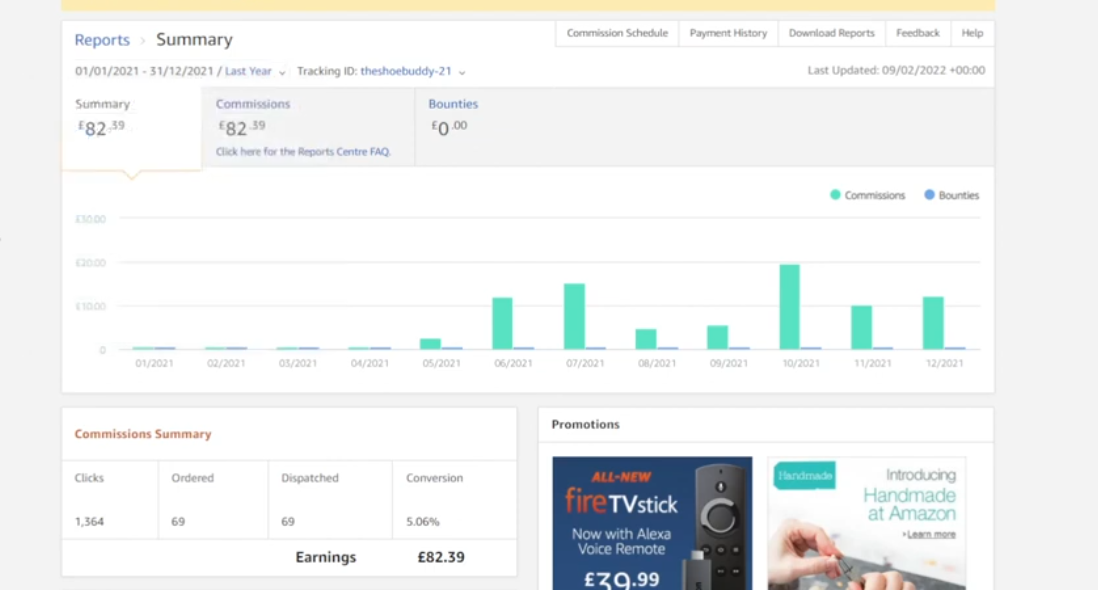Open the Reports breadcrumb link
The height and width of the screenshot is (590, 1098).
(x=102, y=40)
